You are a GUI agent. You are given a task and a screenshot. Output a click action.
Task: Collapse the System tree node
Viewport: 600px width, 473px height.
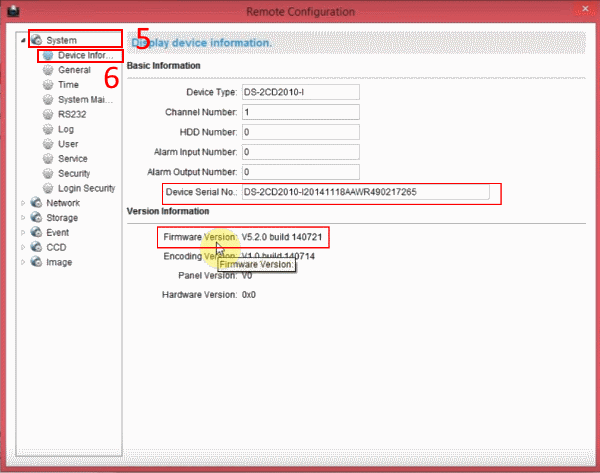click(23, 41)
